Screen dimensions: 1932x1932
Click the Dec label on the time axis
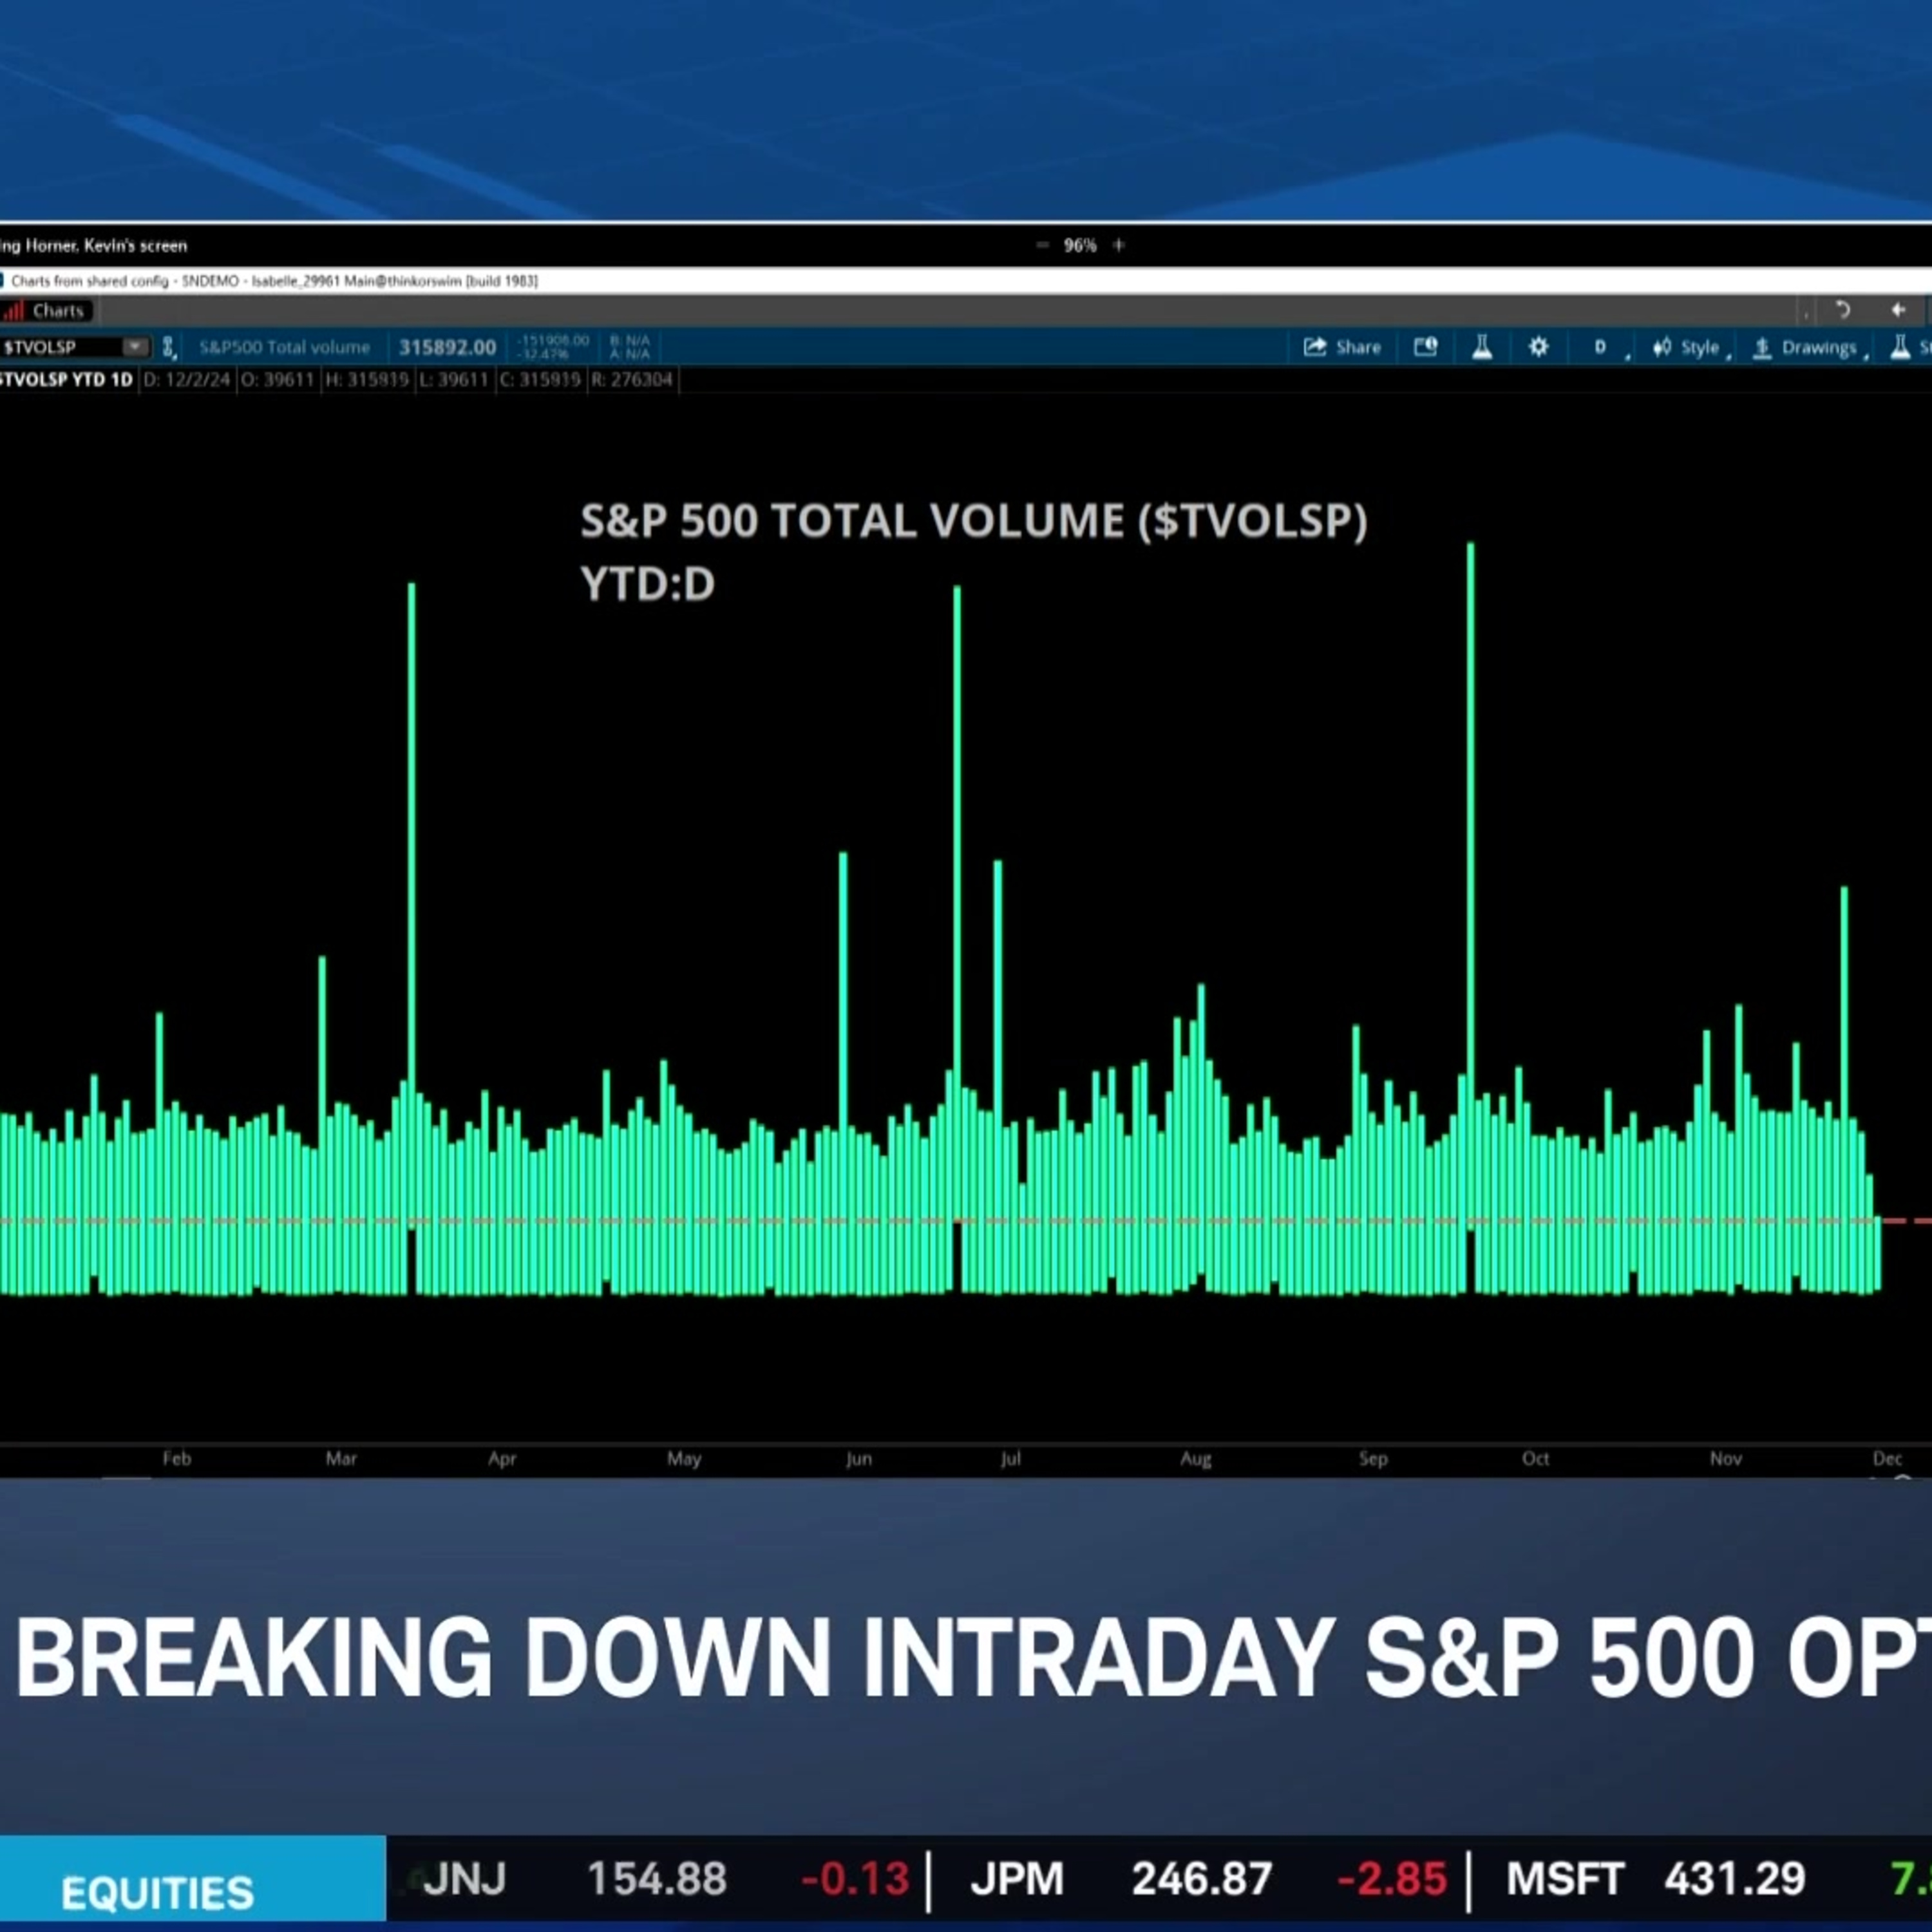click(x=1888, y=1458)
